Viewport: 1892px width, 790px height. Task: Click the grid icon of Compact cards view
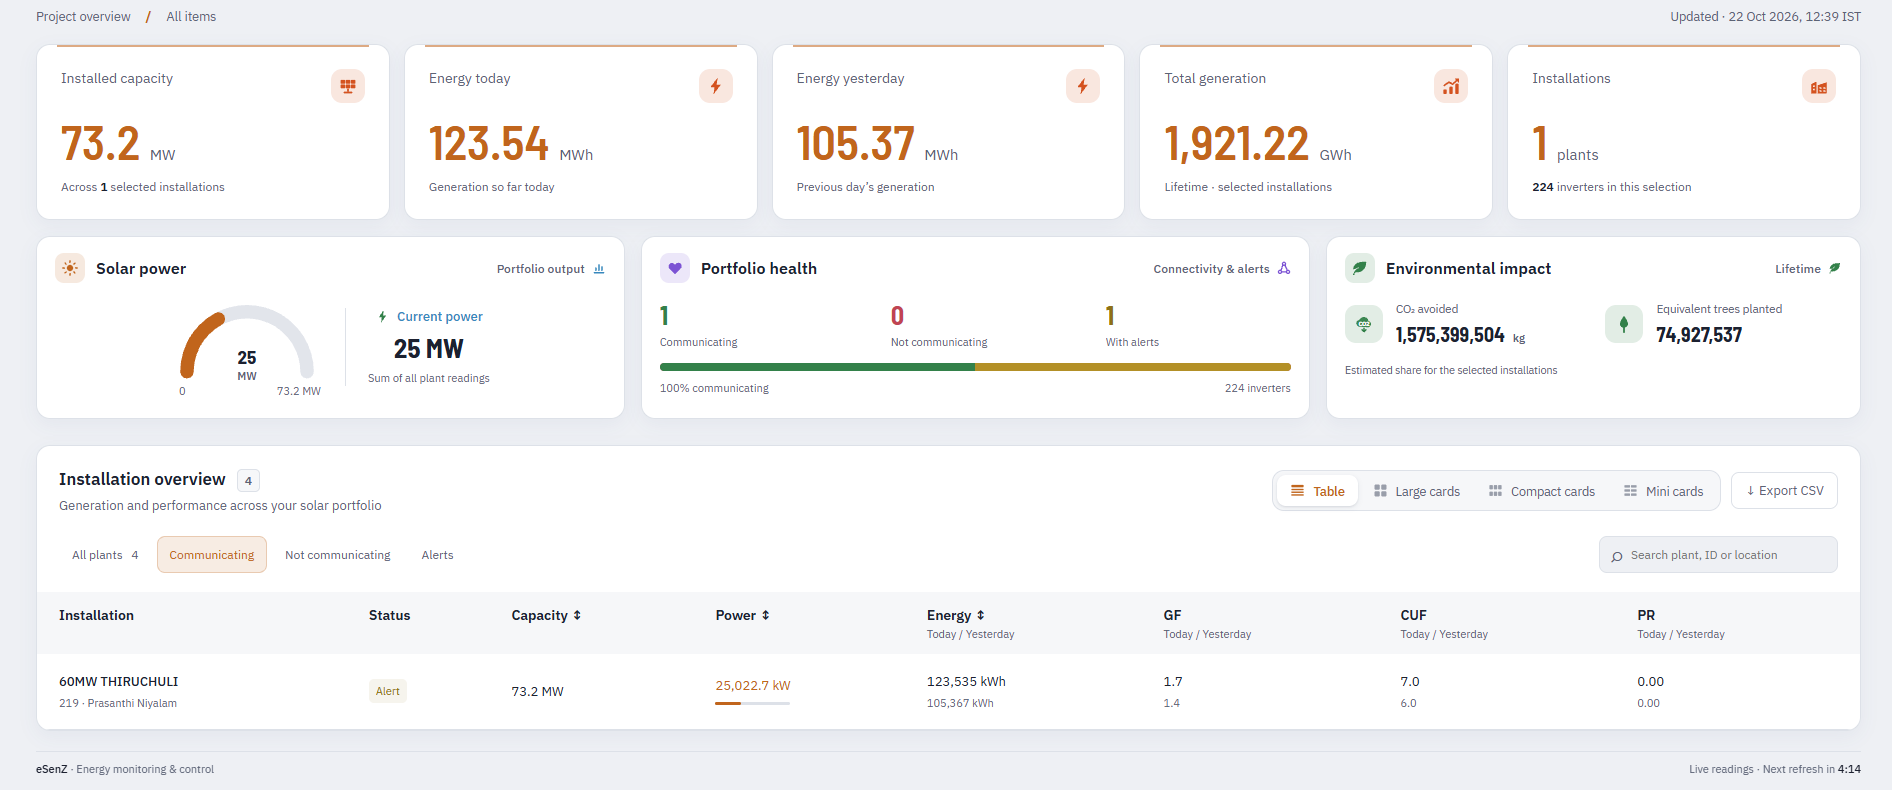click(1496, 491)
